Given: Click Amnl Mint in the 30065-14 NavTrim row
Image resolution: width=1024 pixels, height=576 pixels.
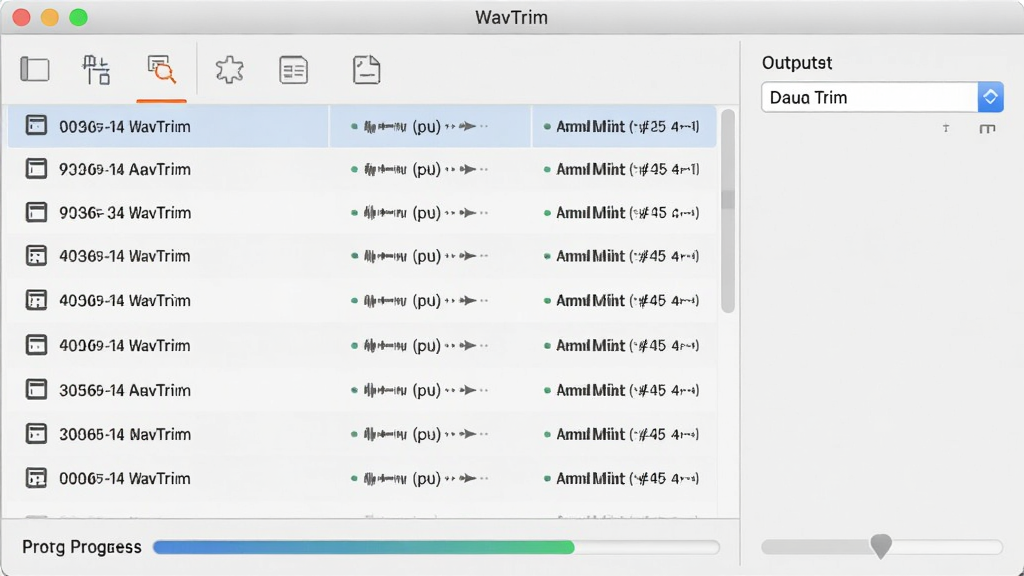Looking at the screenshot, I should click(x=590, y=434).
